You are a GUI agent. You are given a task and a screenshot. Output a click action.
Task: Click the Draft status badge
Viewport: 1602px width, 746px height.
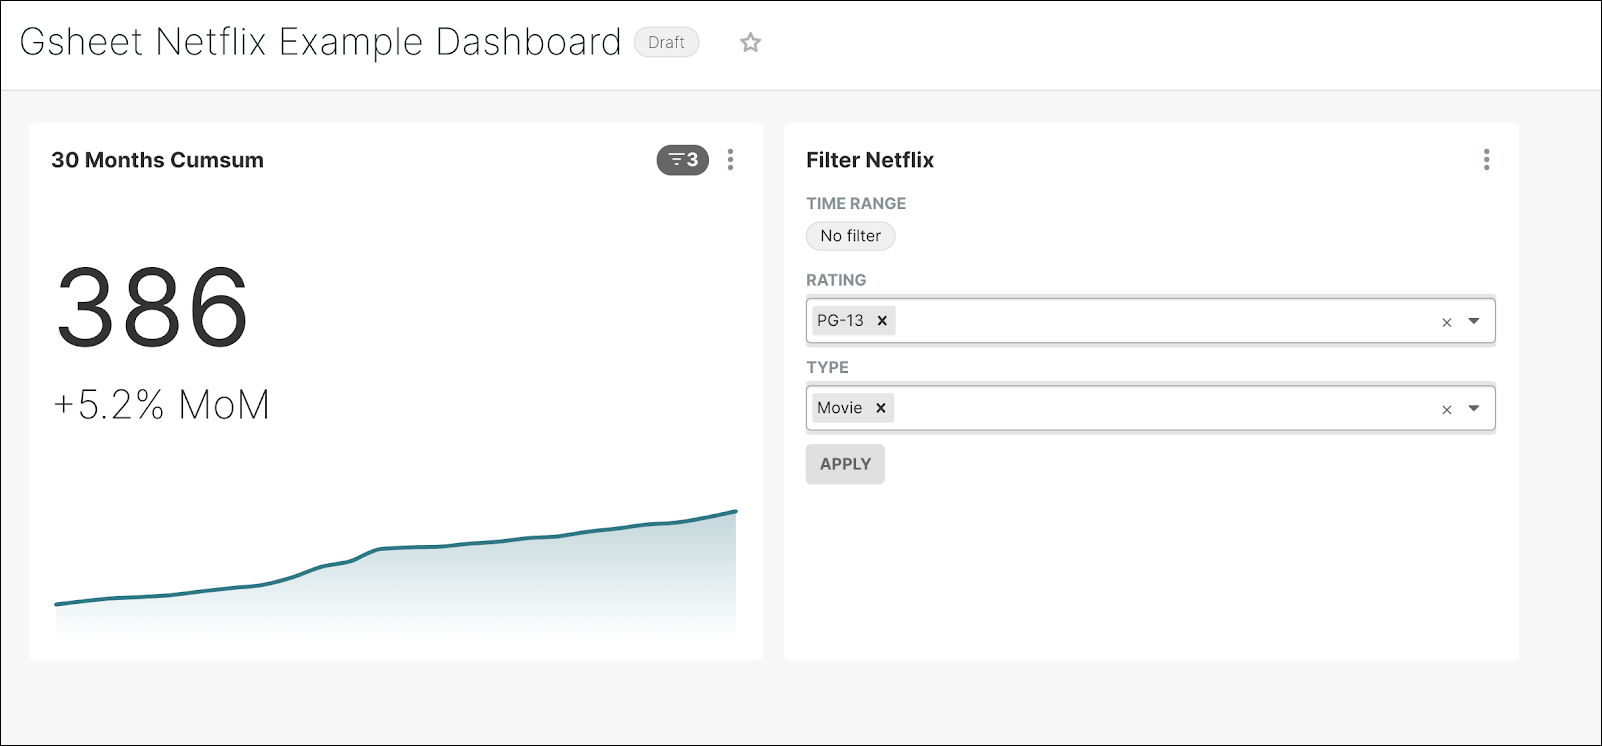666,42
